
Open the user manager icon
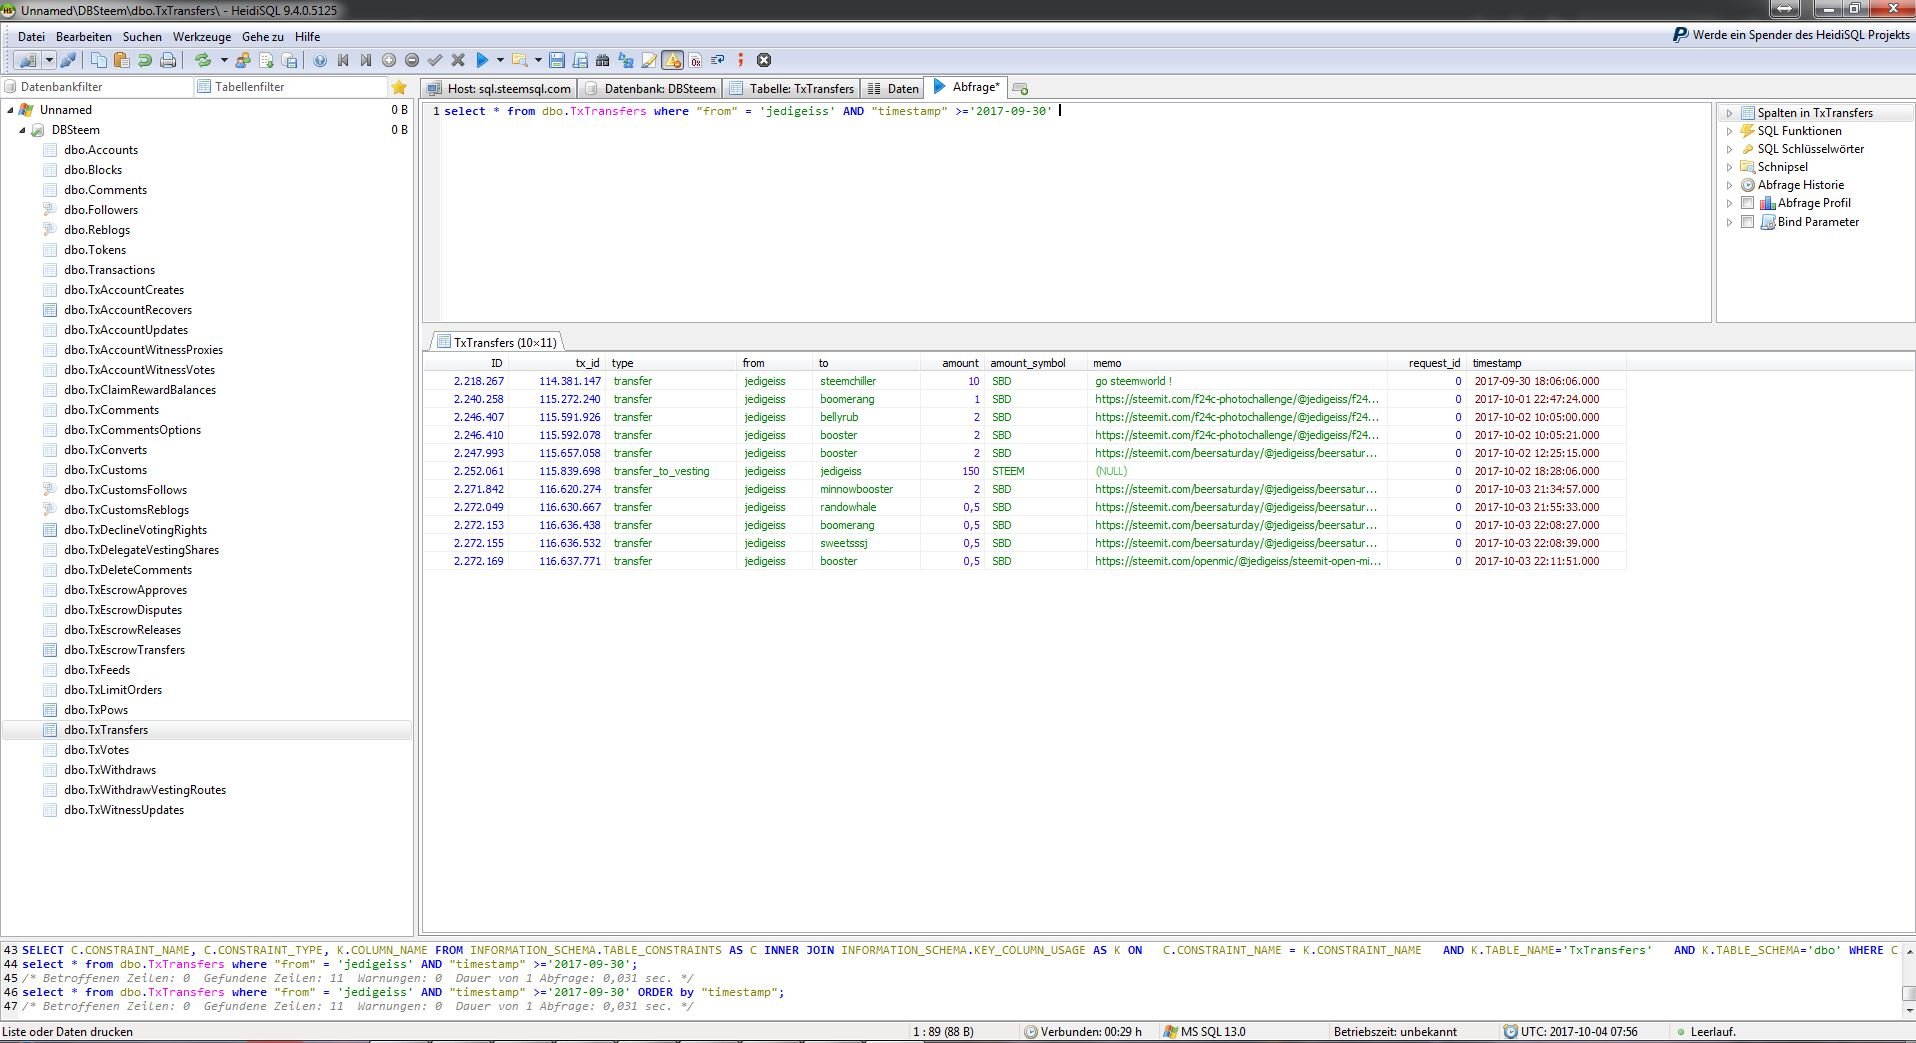pos(243,60)
